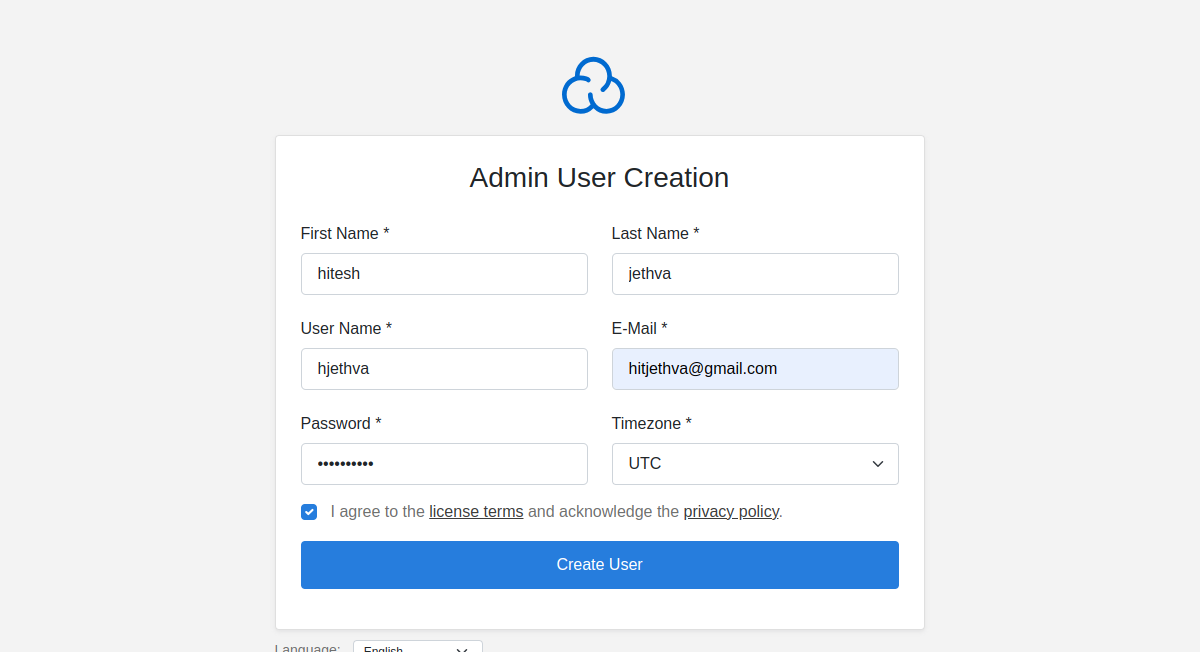The height and width of the screenshot is (652, 1200).
Task: Click the "Password *" label
Action: (x=340, y=423)
